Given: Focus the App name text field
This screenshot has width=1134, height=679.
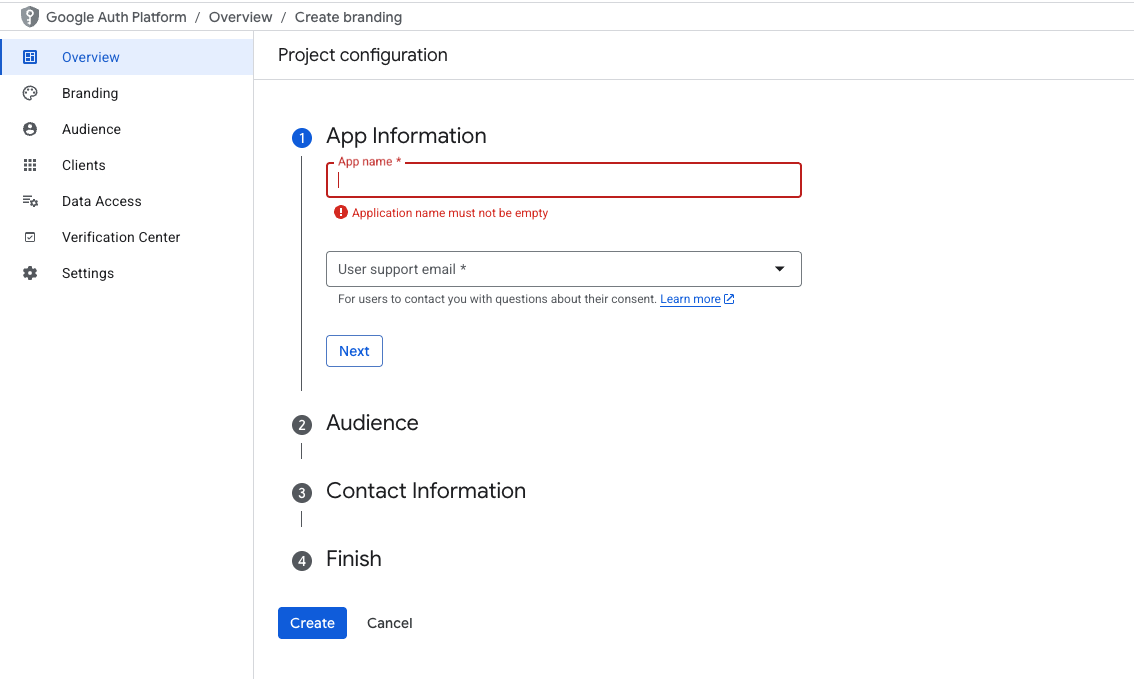Looking at the screenshot, I should coord(563,181).
